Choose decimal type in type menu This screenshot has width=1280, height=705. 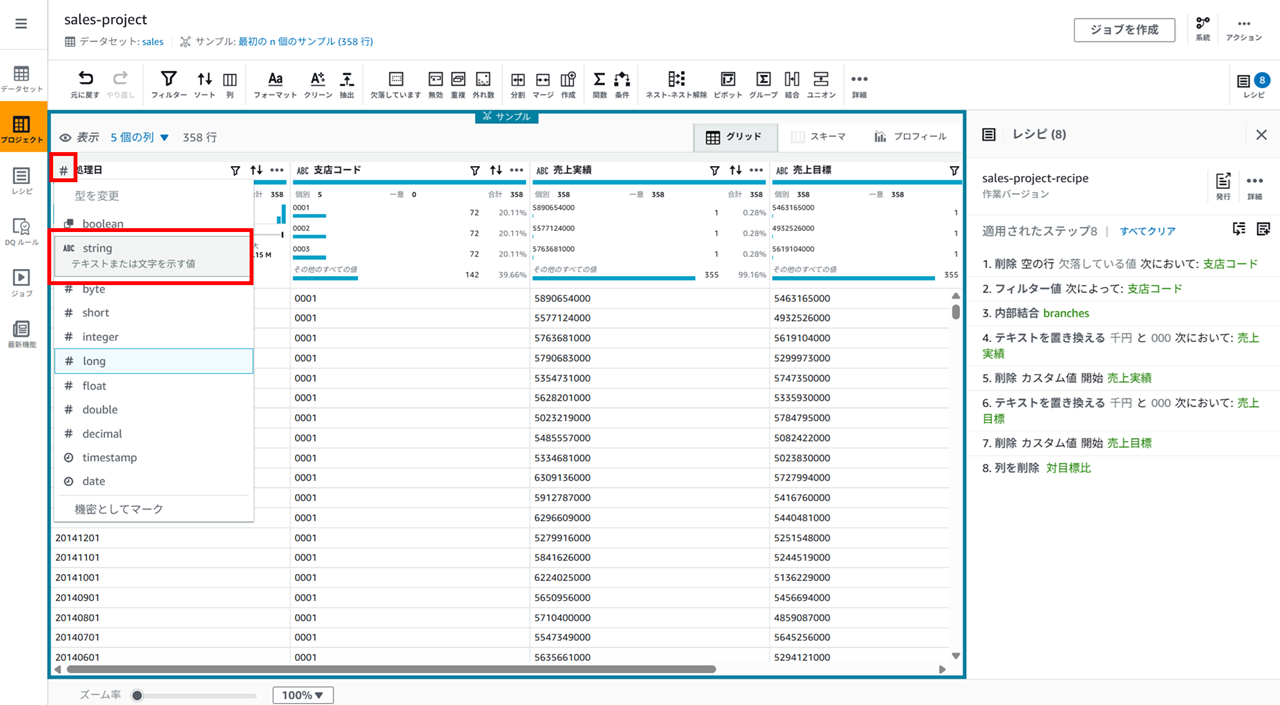tap(153, 434)
